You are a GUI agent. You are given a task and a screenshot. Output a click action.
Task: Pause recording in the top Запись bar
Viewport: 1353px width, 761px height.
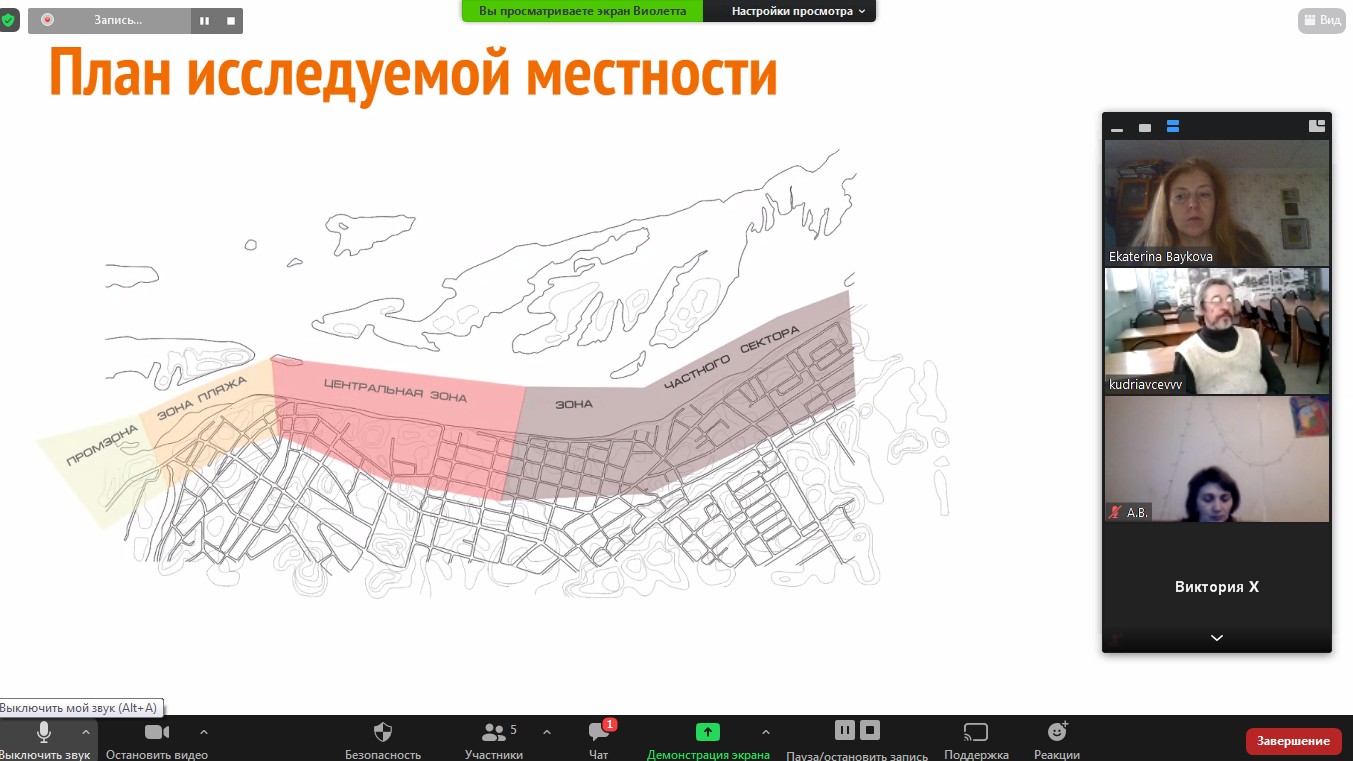coord(205,20)
